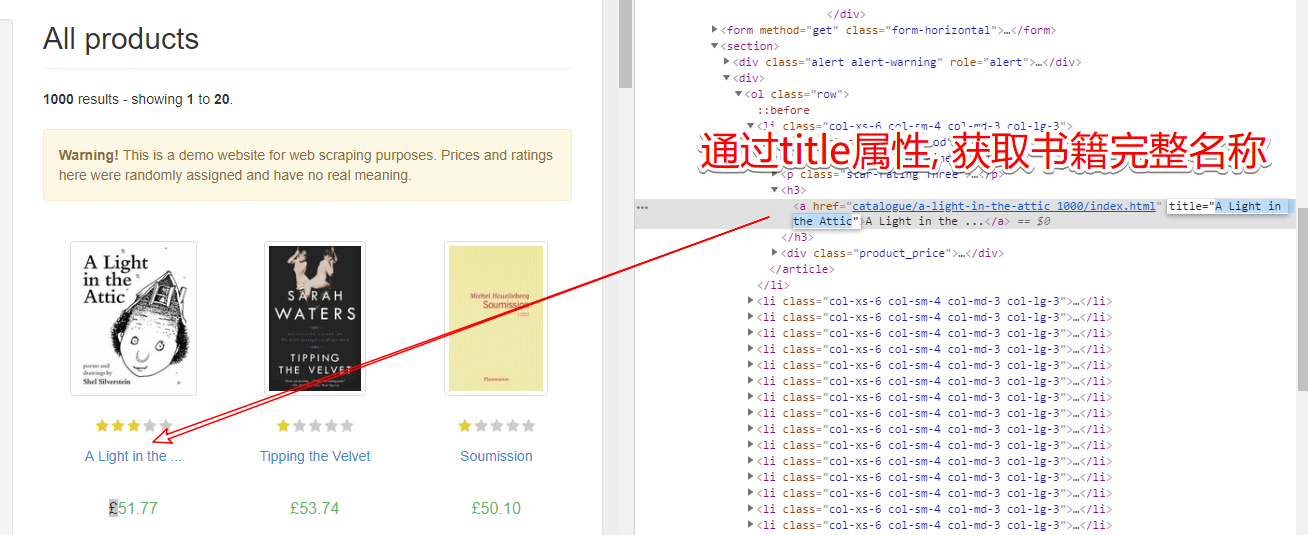
Task: Select the £50.10 price text
Action: coord(496,508)
